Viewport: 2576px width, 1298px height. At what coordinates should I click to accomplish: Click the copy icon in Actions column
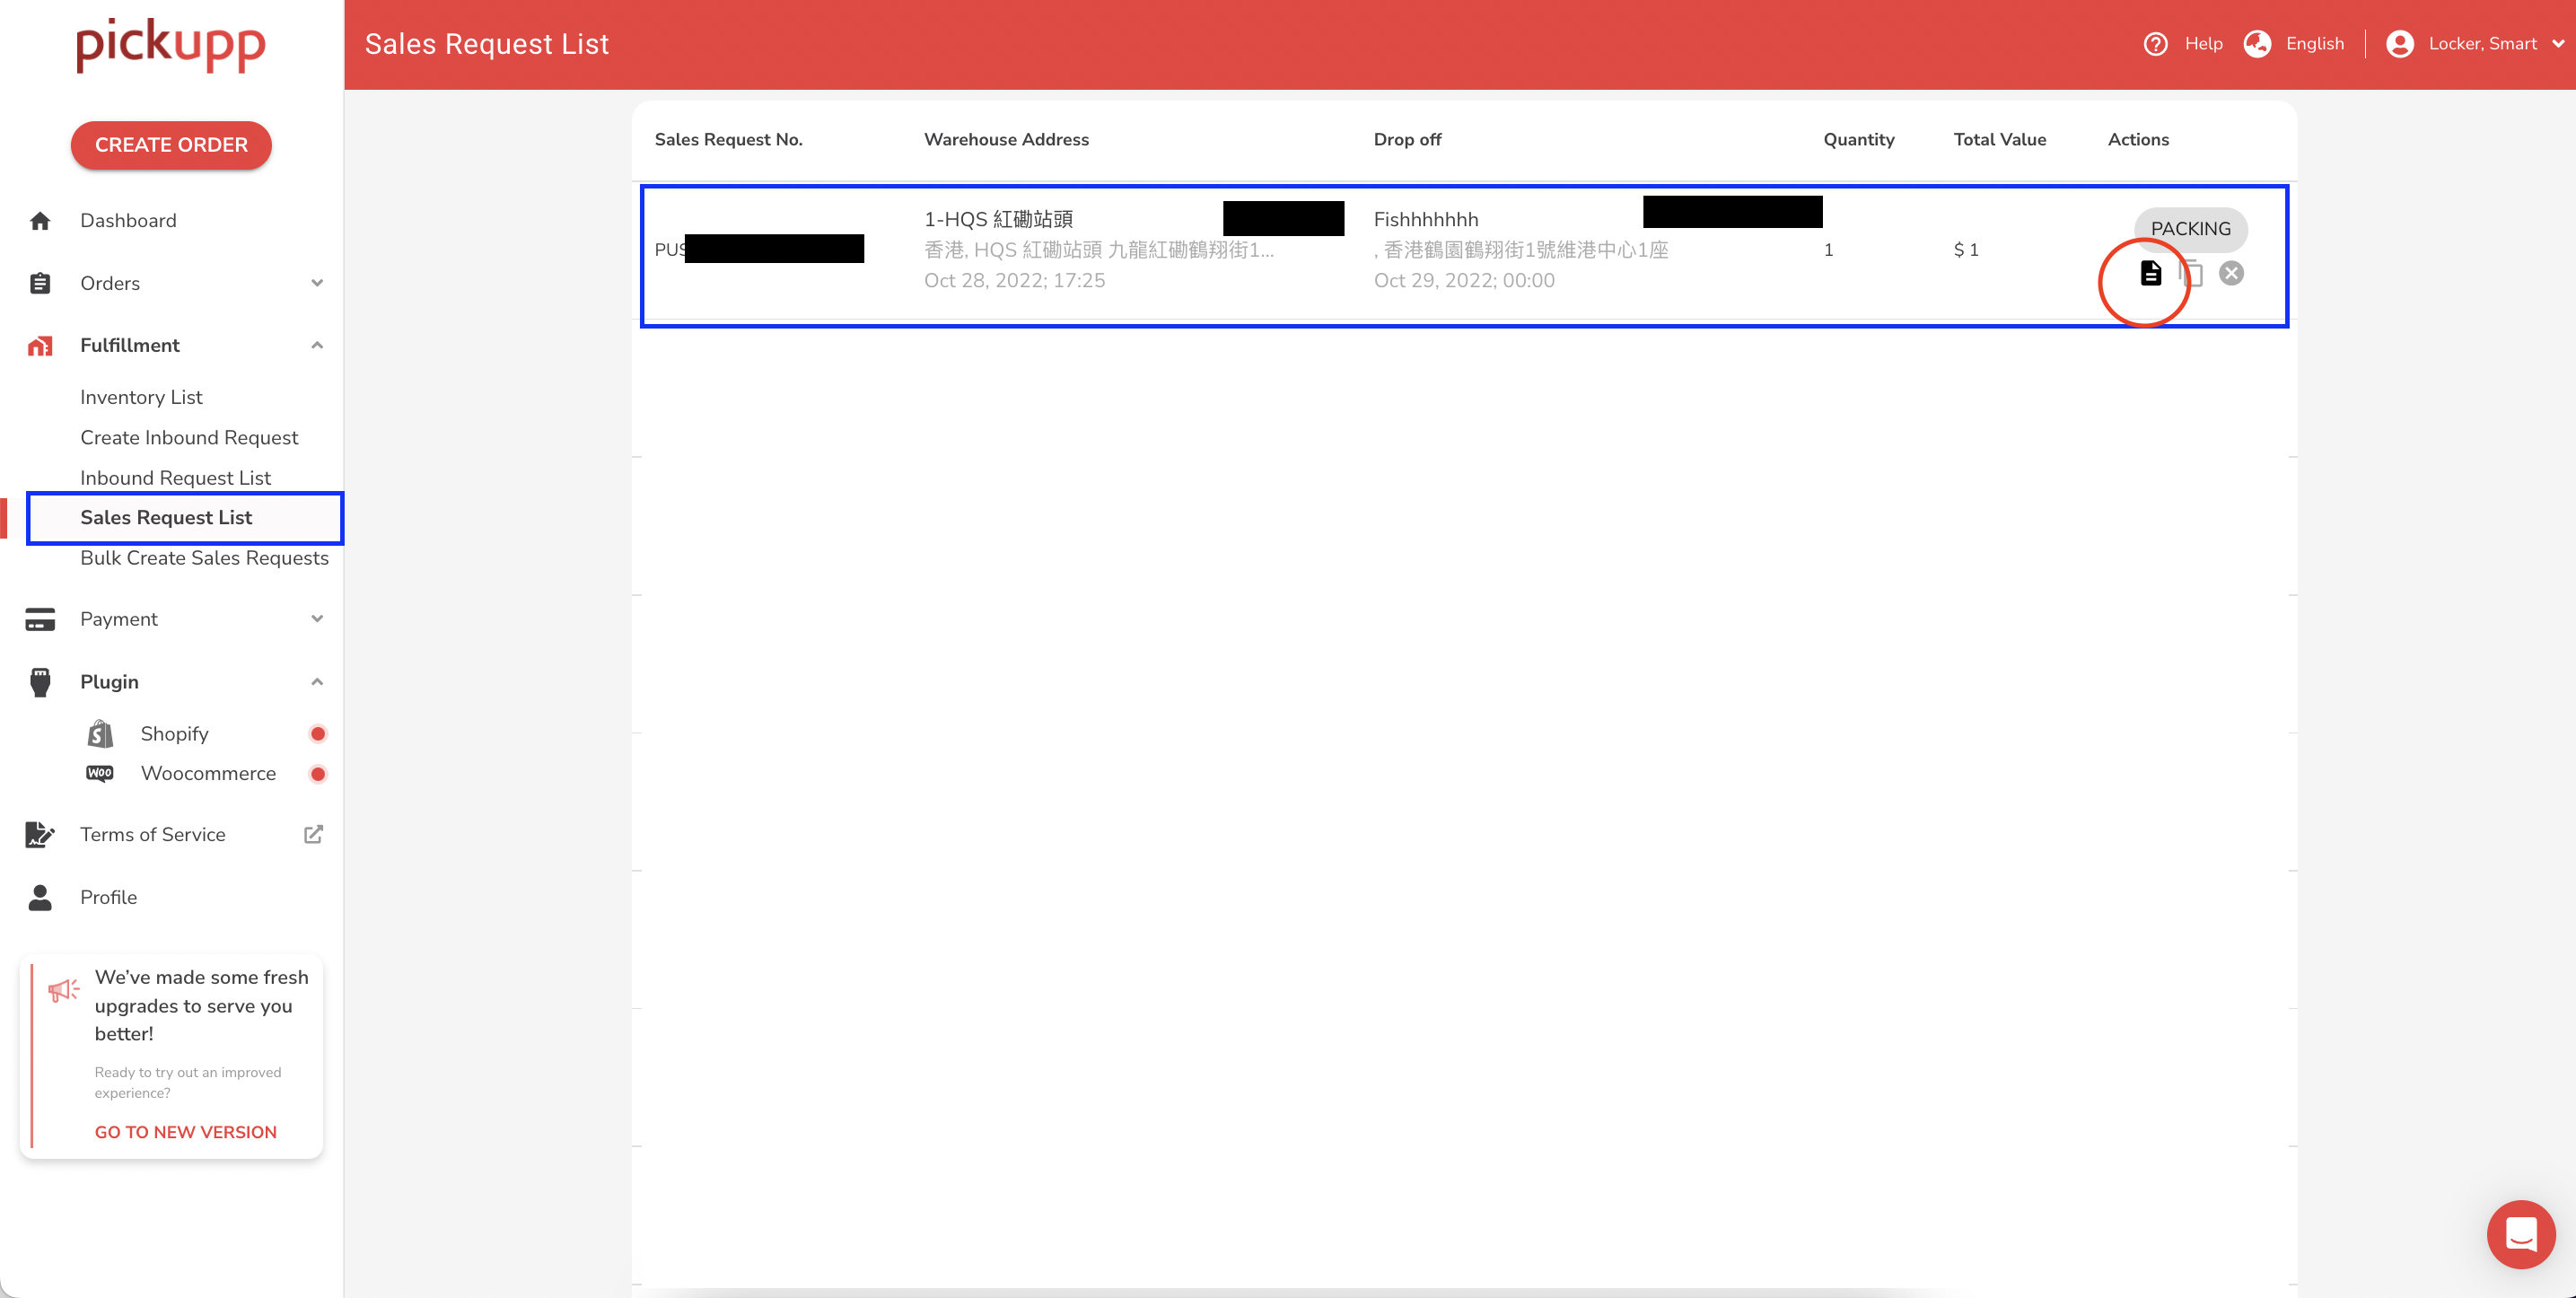(2191, 273)
